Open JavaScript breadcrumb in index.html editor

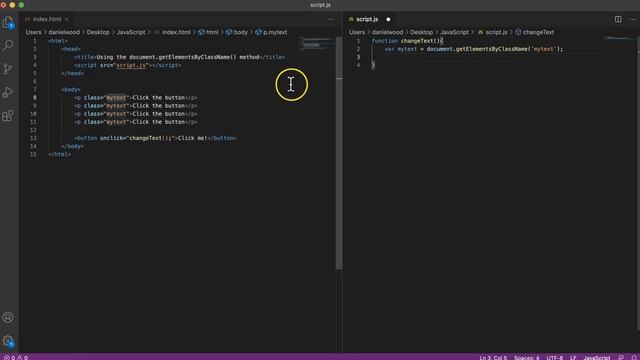(x=131, y=32)
